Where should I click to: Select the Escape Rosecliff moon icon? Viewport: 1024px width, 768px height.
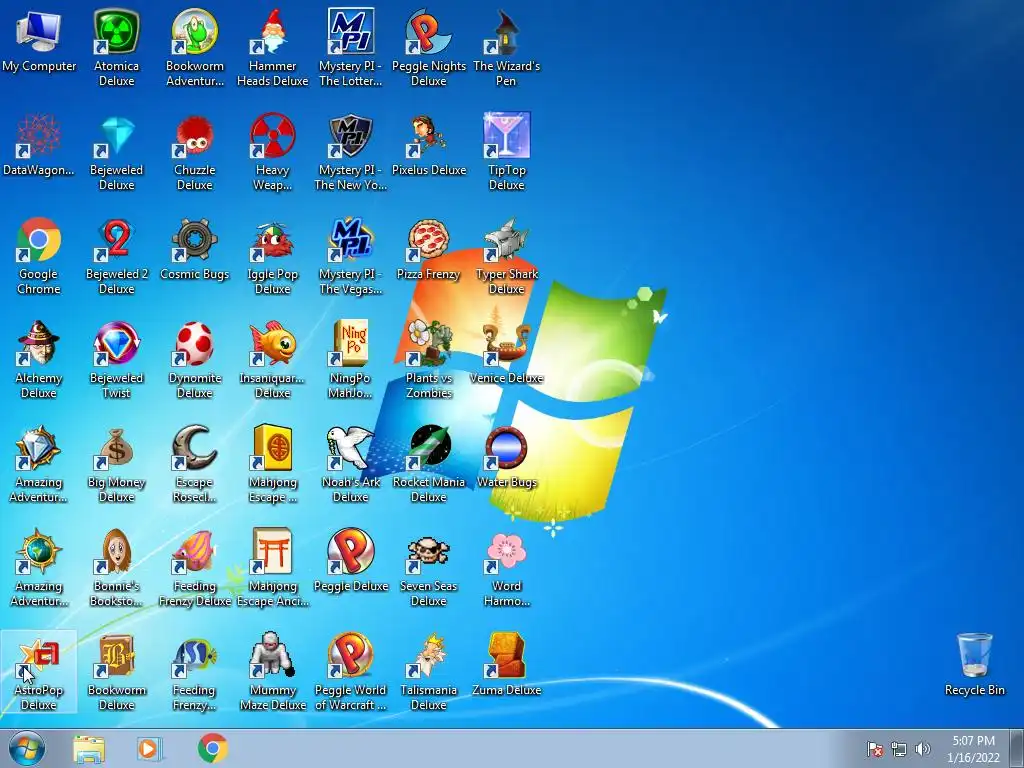tap(195, 447)
